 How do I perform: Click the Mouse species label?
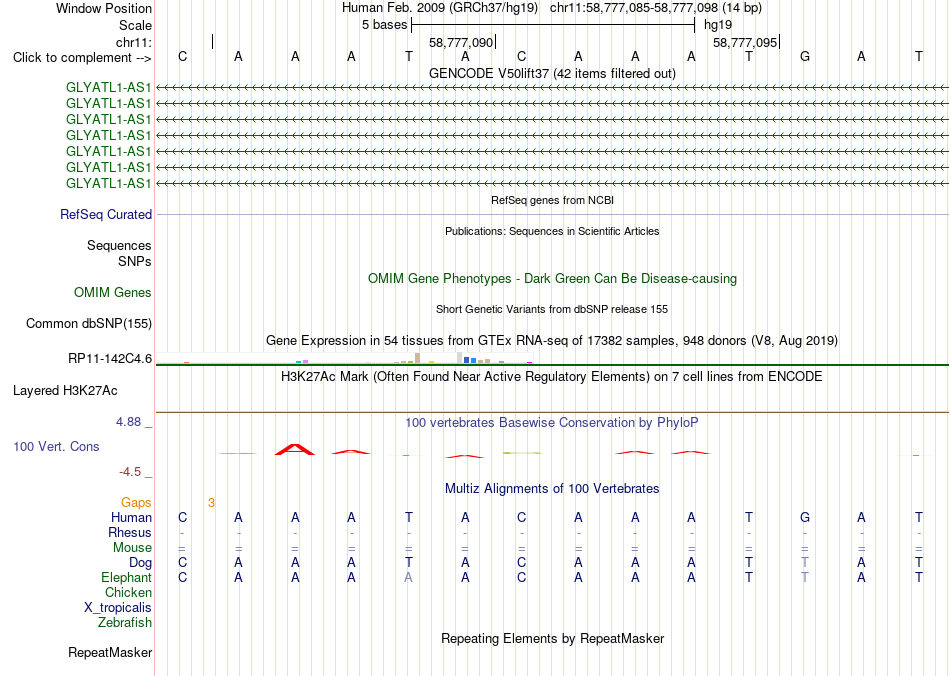click(x=132, y=548)
